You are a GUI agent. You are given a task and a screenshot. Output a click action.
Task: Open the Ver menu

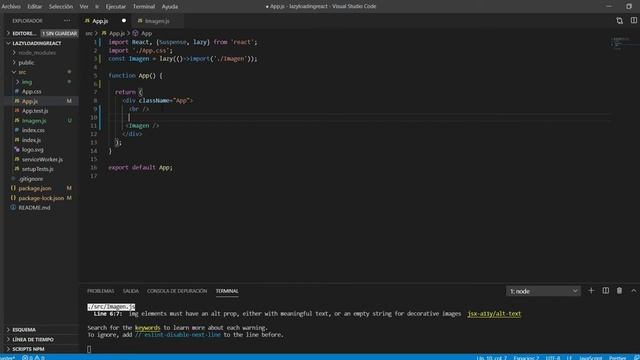[84, 7]
